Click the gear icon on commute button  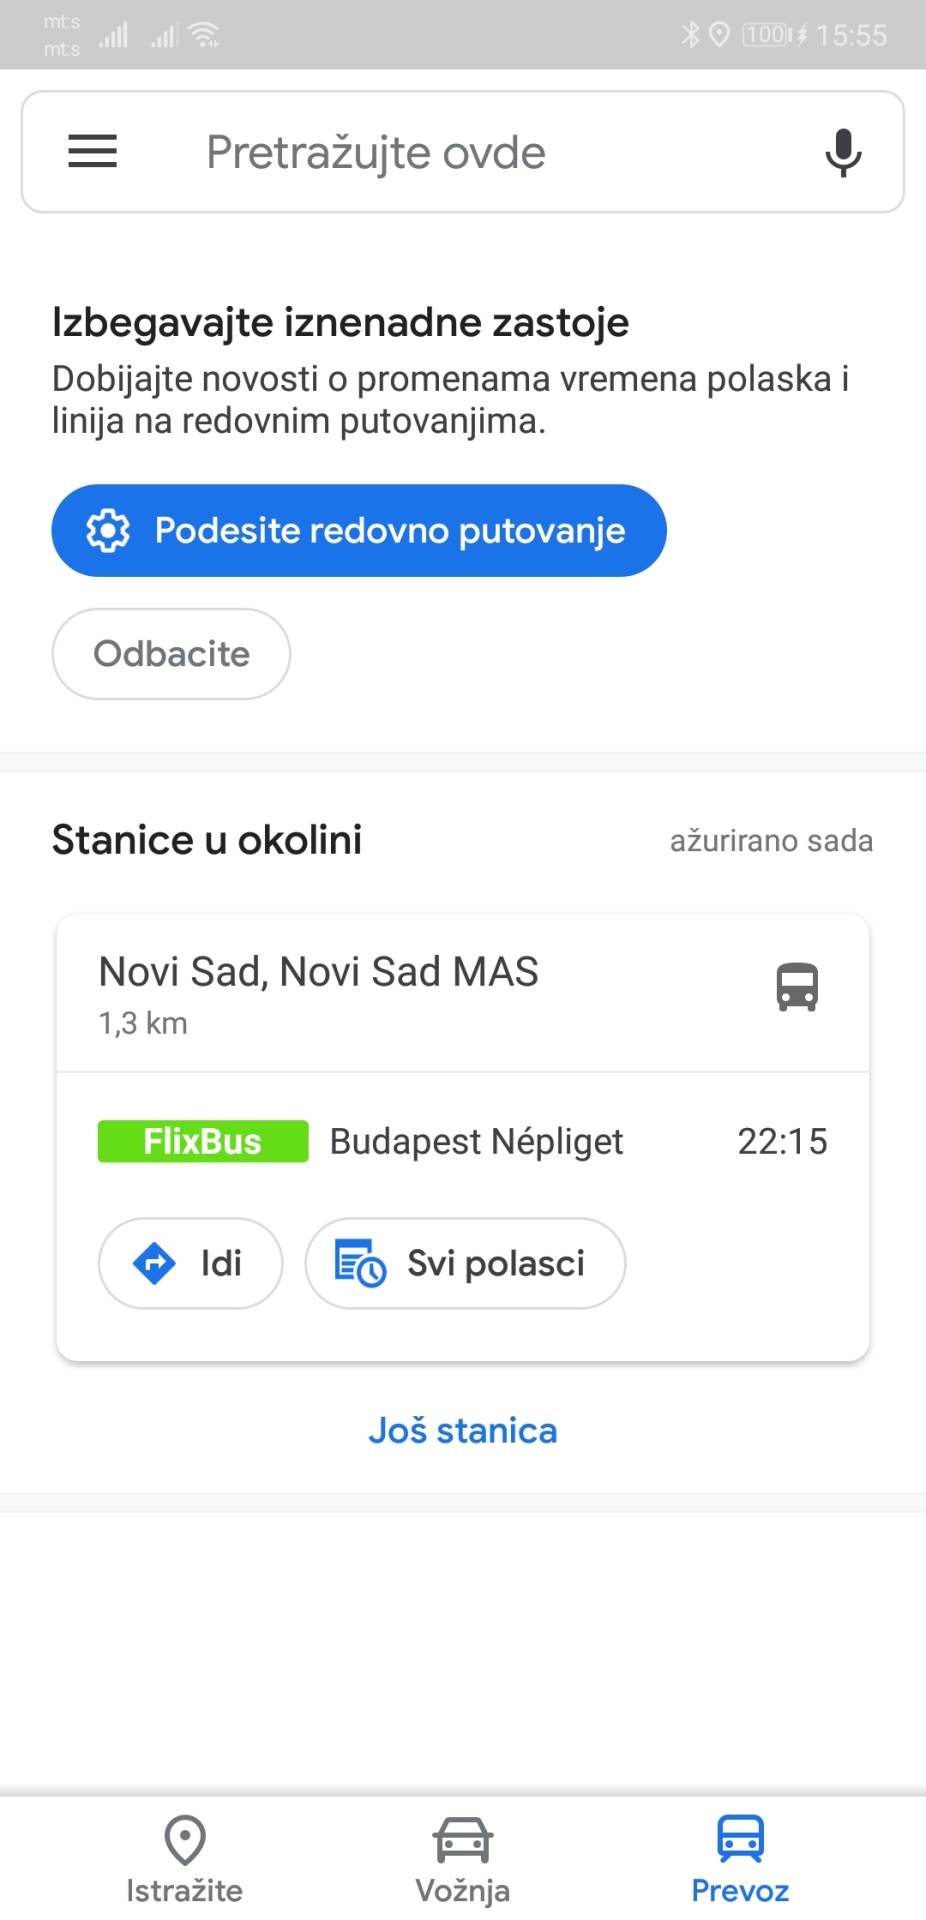108,530
